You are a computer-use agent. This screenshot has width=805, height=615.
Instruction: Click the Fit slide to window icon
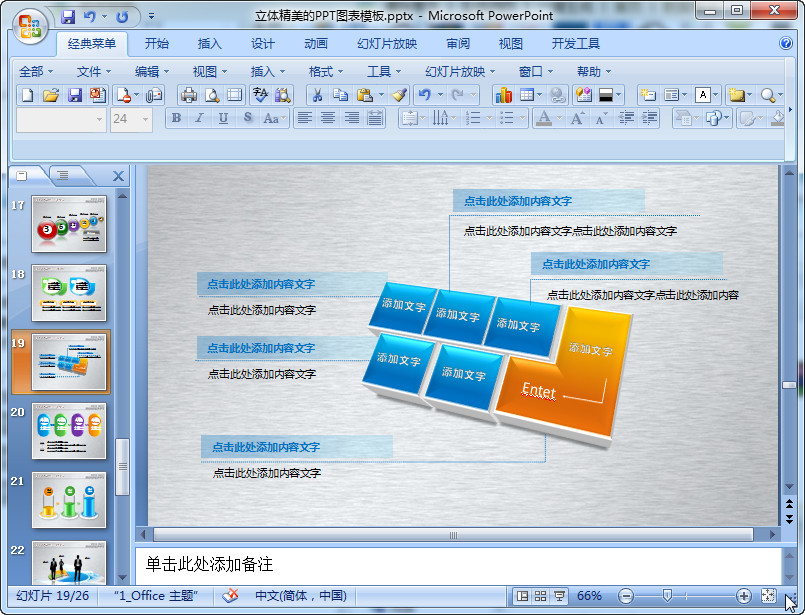tap(768, 595)
